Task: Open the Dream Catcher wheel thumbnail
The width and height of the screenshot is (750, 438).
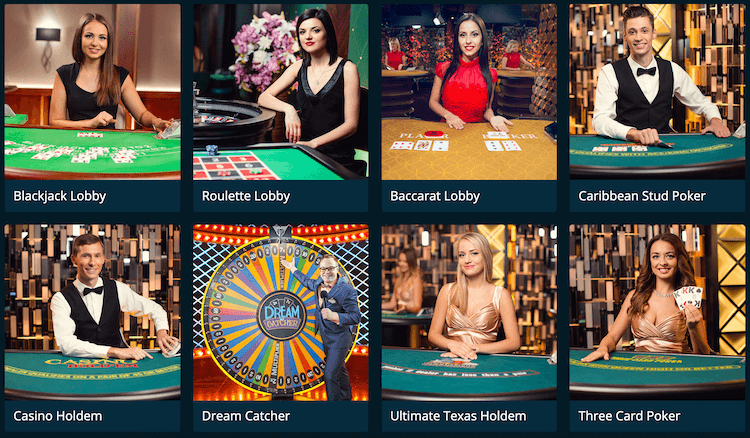Action: pyautogui.click(x=281, y=312)
